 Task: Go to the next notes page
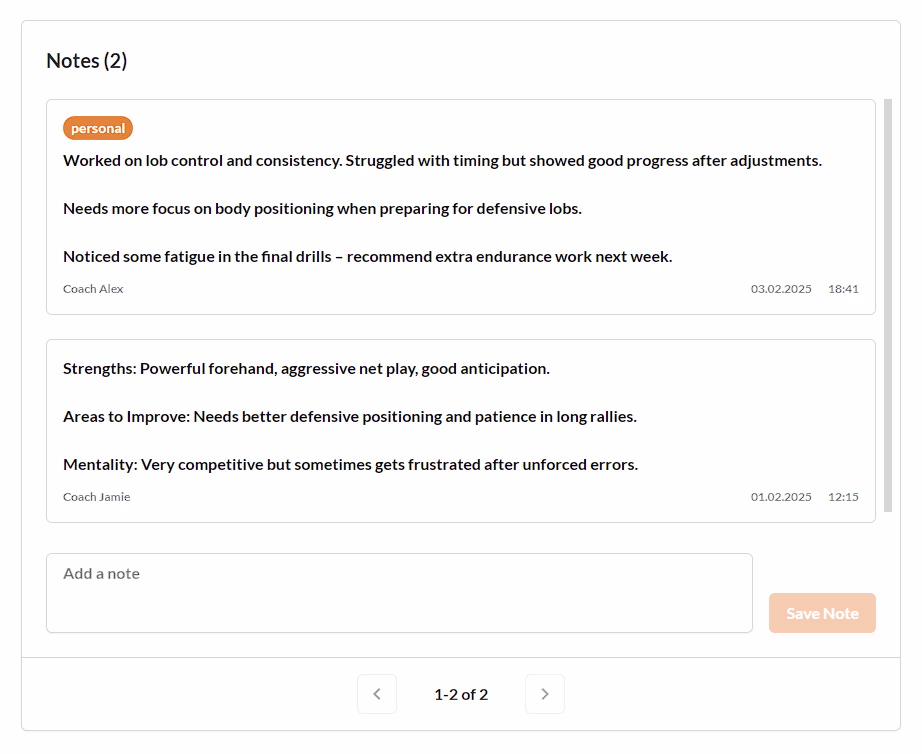tap(545, 694)
